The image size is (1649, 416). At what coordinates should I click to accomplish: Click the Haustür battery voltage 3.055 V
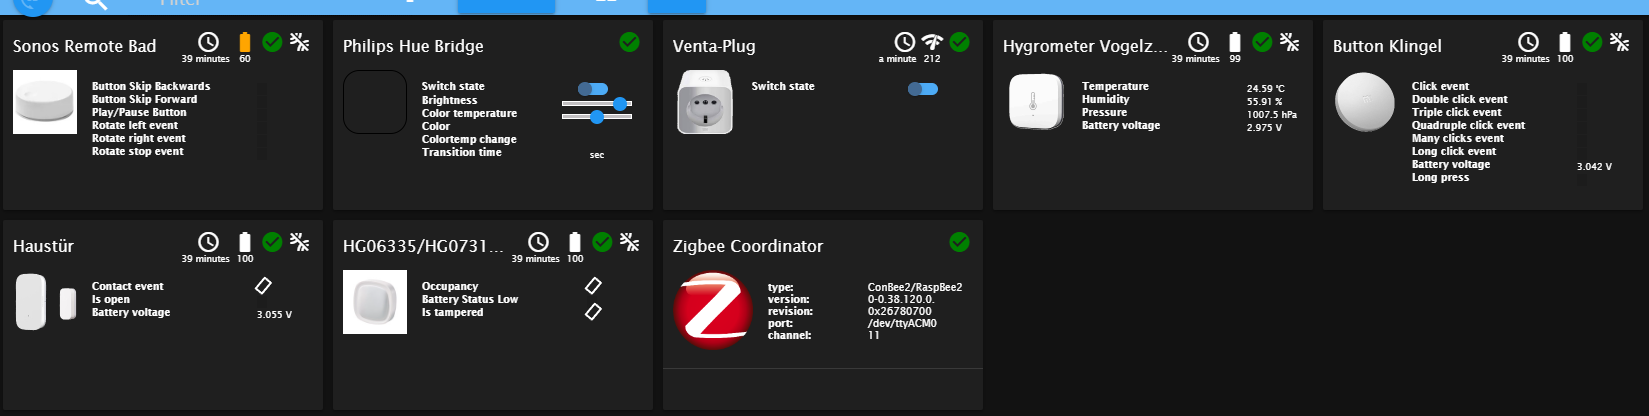[274, 315]
